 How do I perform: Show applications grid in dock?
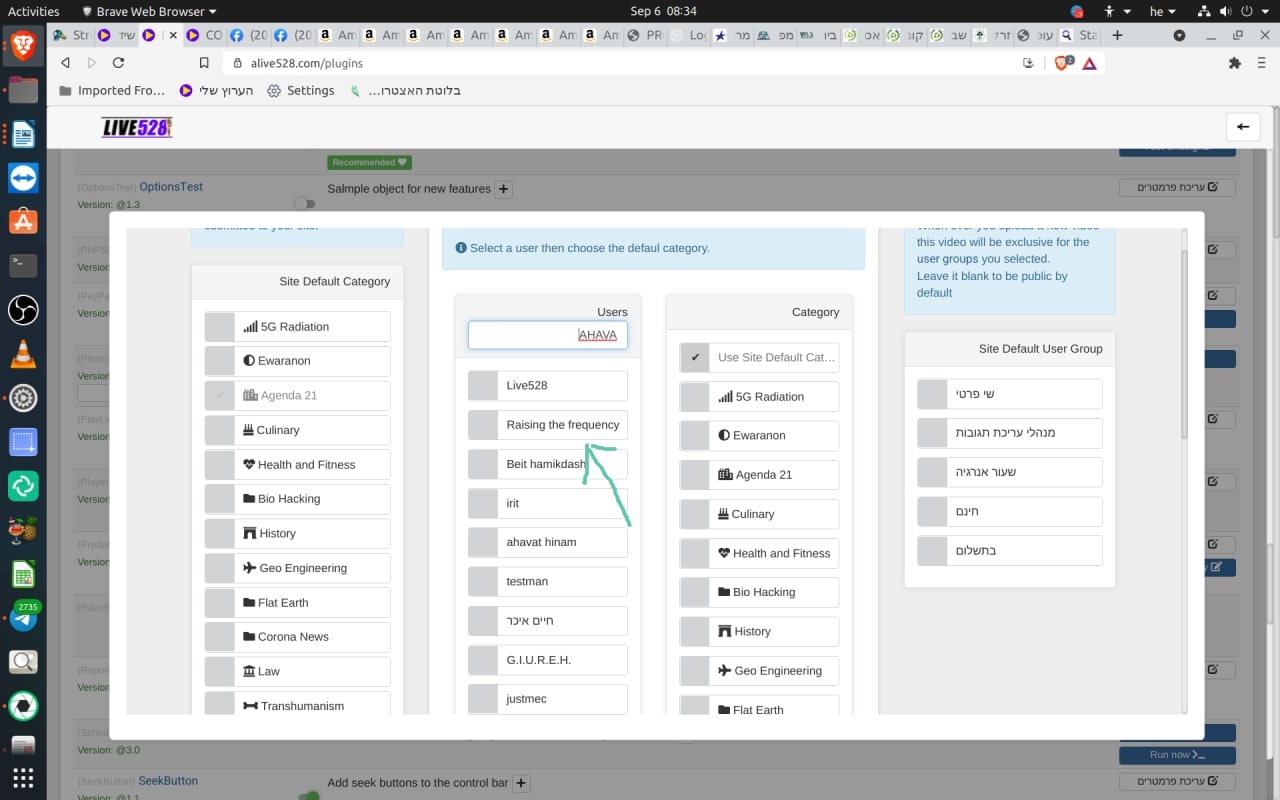tap(23, 777)
